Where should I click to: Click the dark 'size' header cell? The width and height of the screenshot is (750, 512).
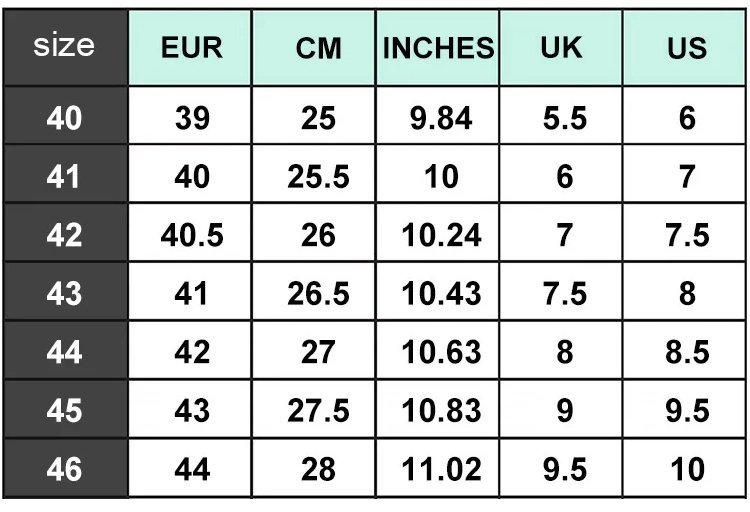pos(64,46)
